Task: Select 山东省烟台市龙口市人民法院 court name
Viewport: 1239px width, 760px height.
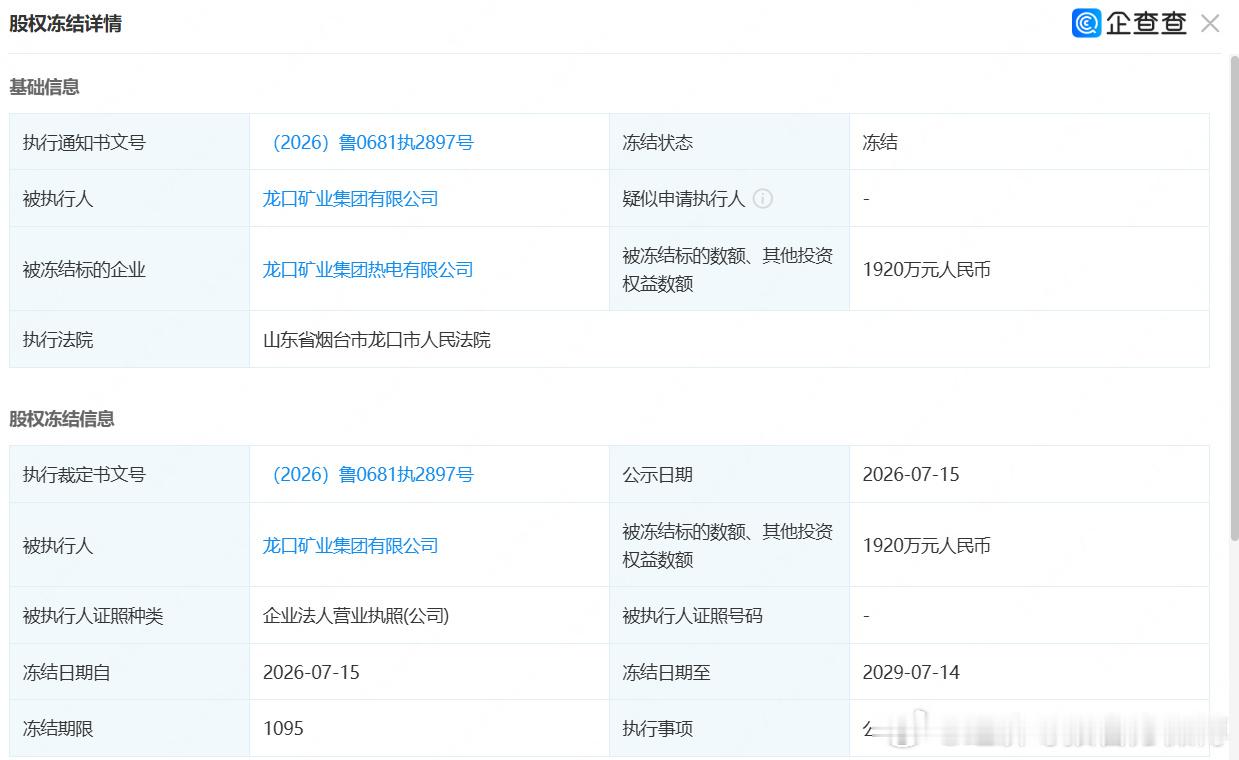Action: pyautogui.click(x=377, y=340)
